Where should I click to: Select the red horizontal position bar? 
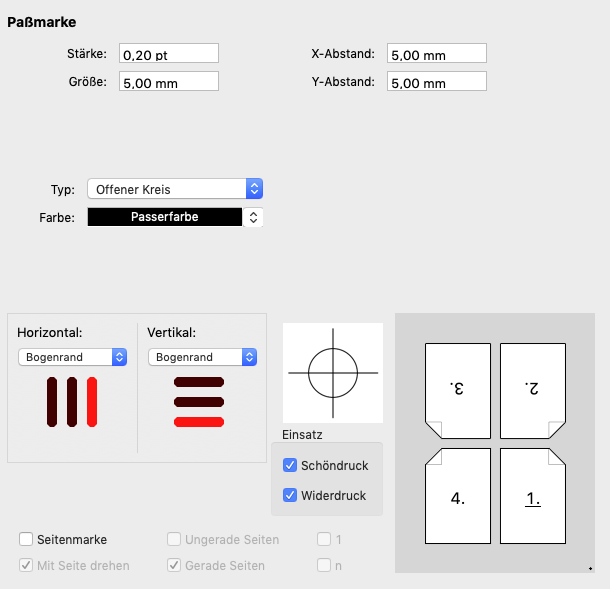[x=92, y=402]
